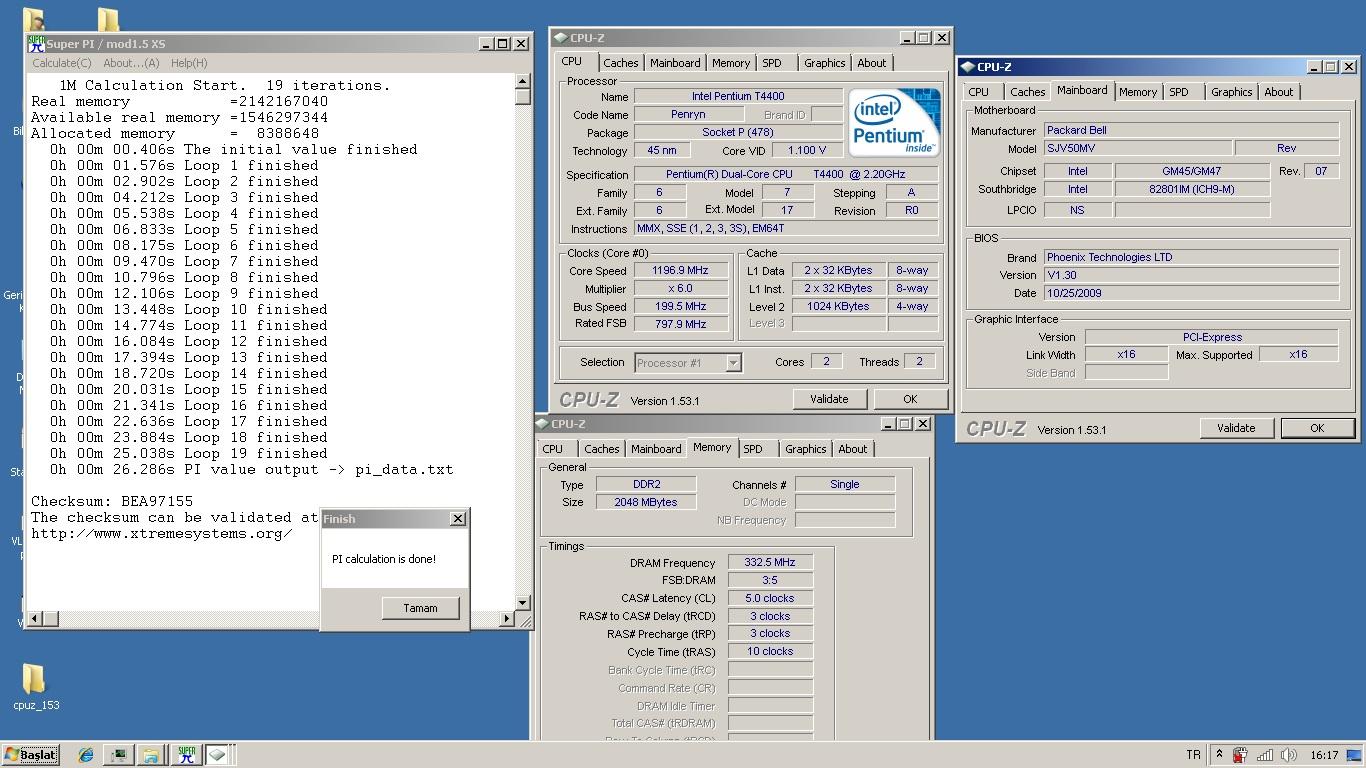Select CPU tab in Mainboard window

(979, 92)
